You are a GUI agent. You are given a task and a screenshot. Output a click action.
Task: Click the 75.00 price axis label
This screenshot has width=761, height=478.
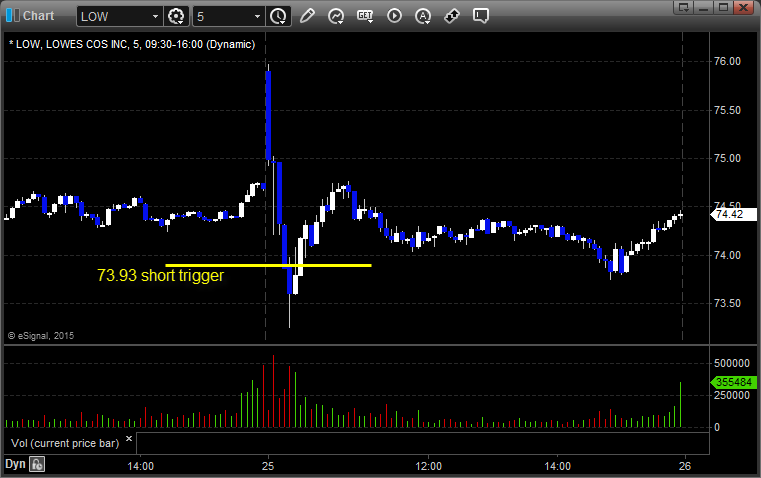click(x=727, y=158)
